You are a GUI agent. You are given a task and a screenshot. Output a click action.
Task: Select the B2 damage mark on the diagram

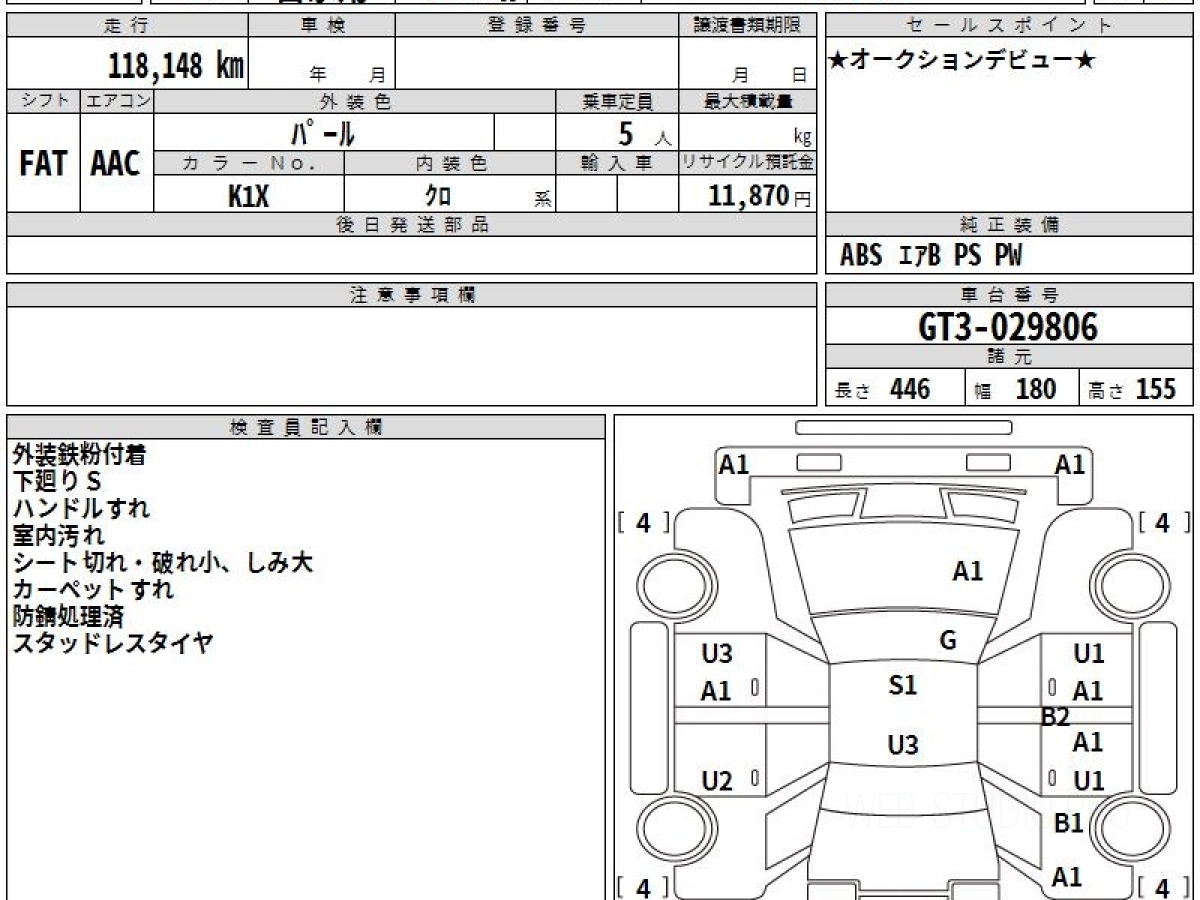pos(1055,717)
